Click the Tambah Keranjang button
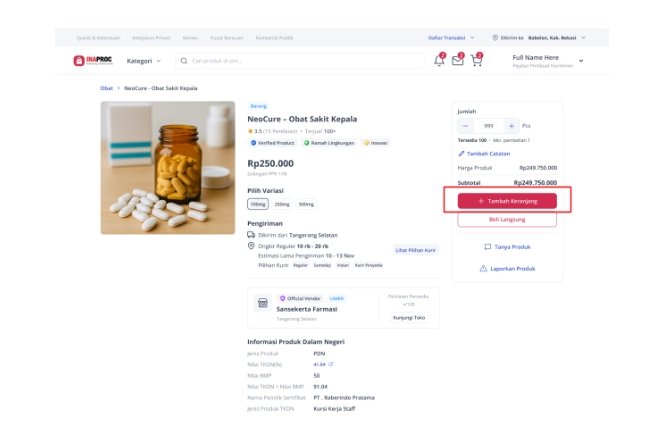This screenshot has height=424, width=657. pos(507,201)
